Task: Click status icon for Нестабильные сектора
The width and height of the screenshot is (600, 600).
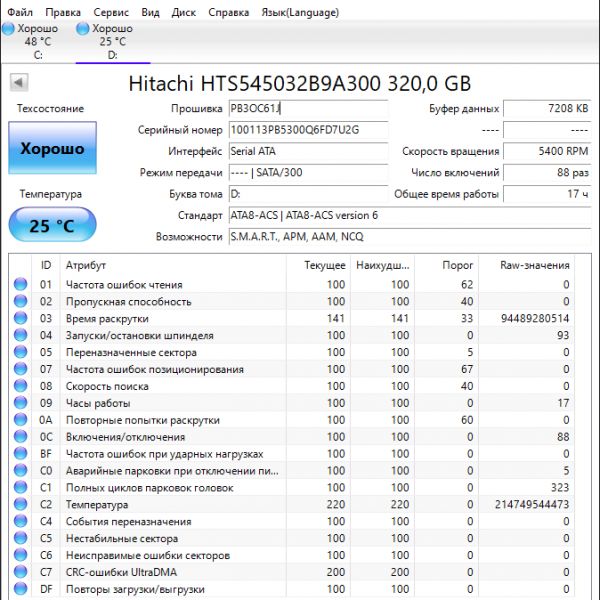Action: click(20, 538)
